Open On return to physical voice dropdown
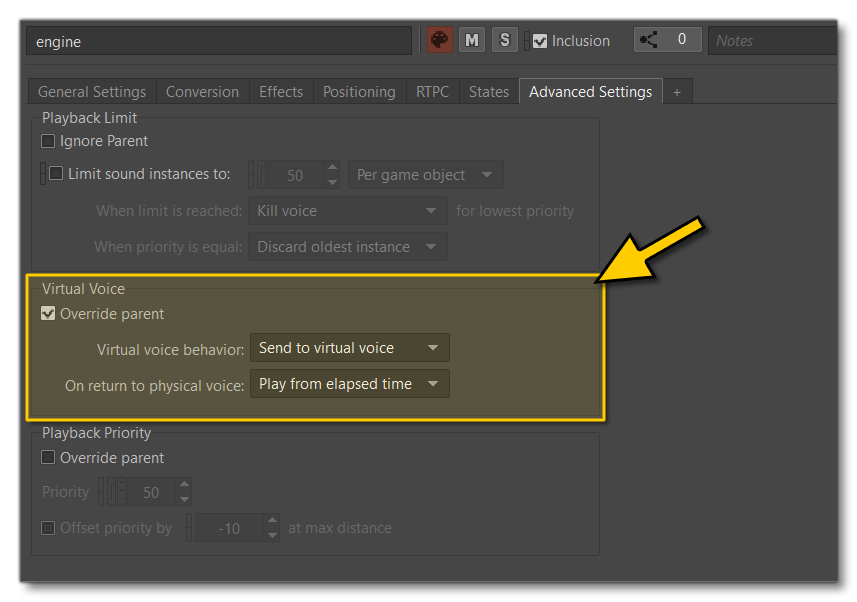 tap(349, 384)
